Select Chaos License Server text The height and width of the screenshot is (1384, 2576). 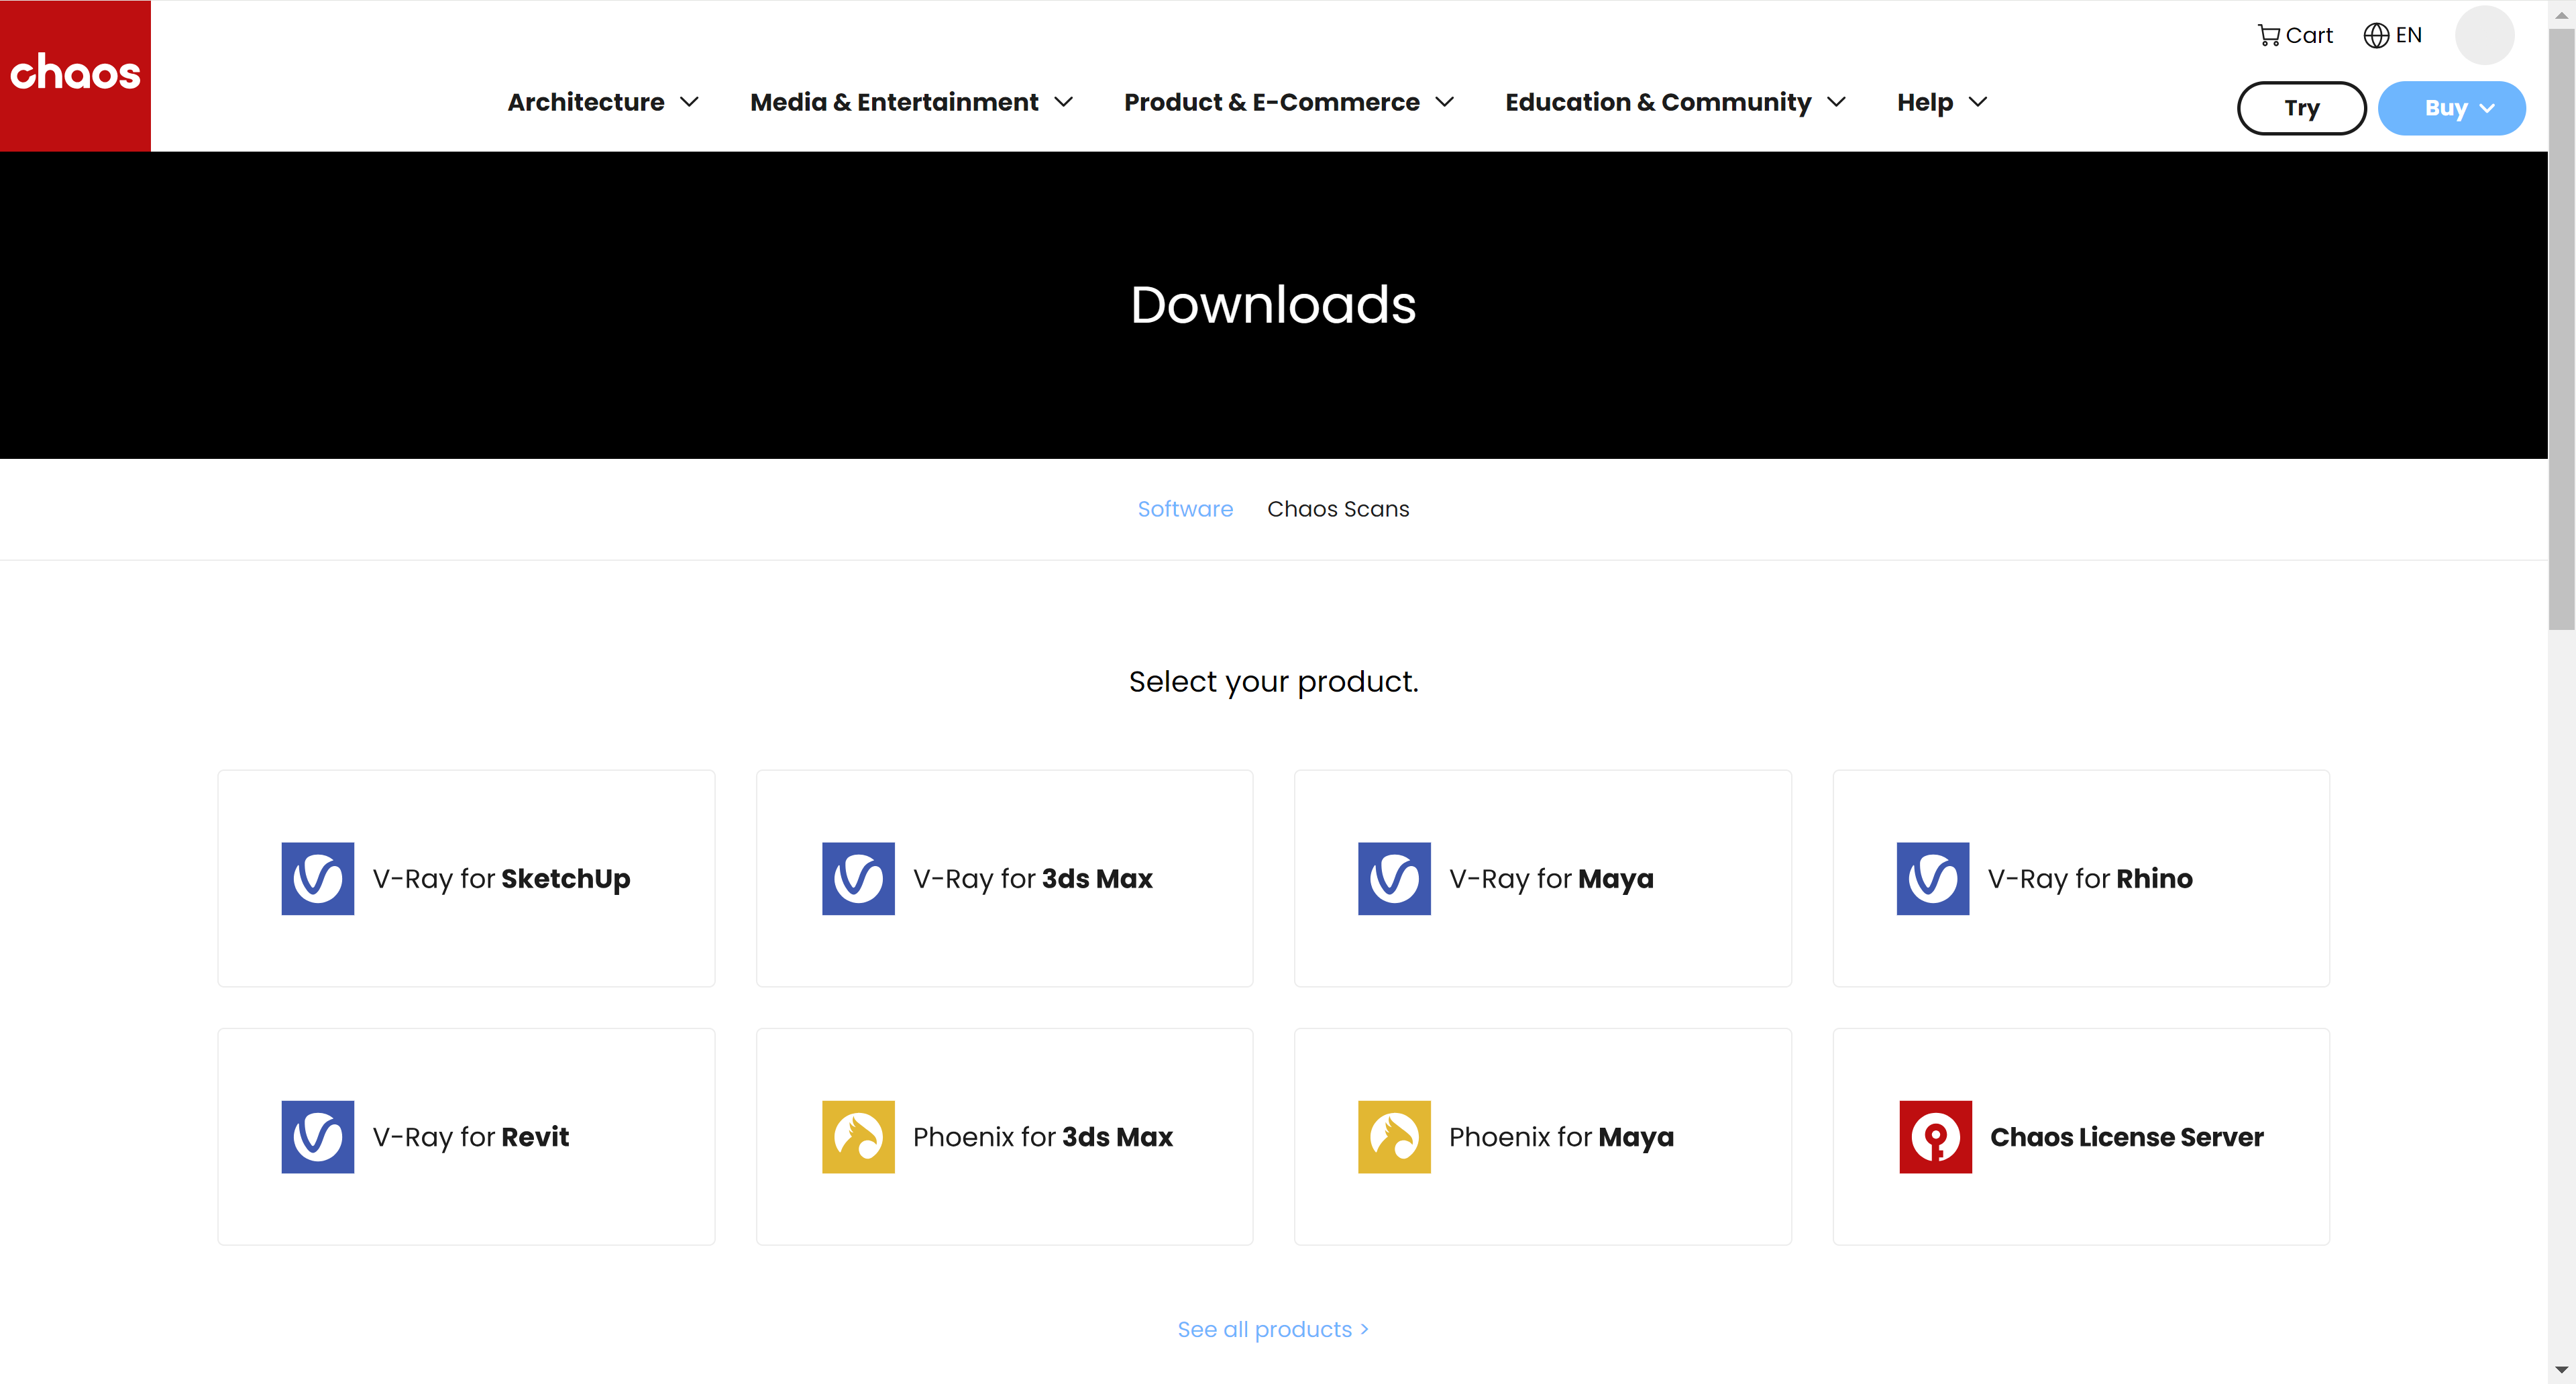click(x=2126, y=1137)
